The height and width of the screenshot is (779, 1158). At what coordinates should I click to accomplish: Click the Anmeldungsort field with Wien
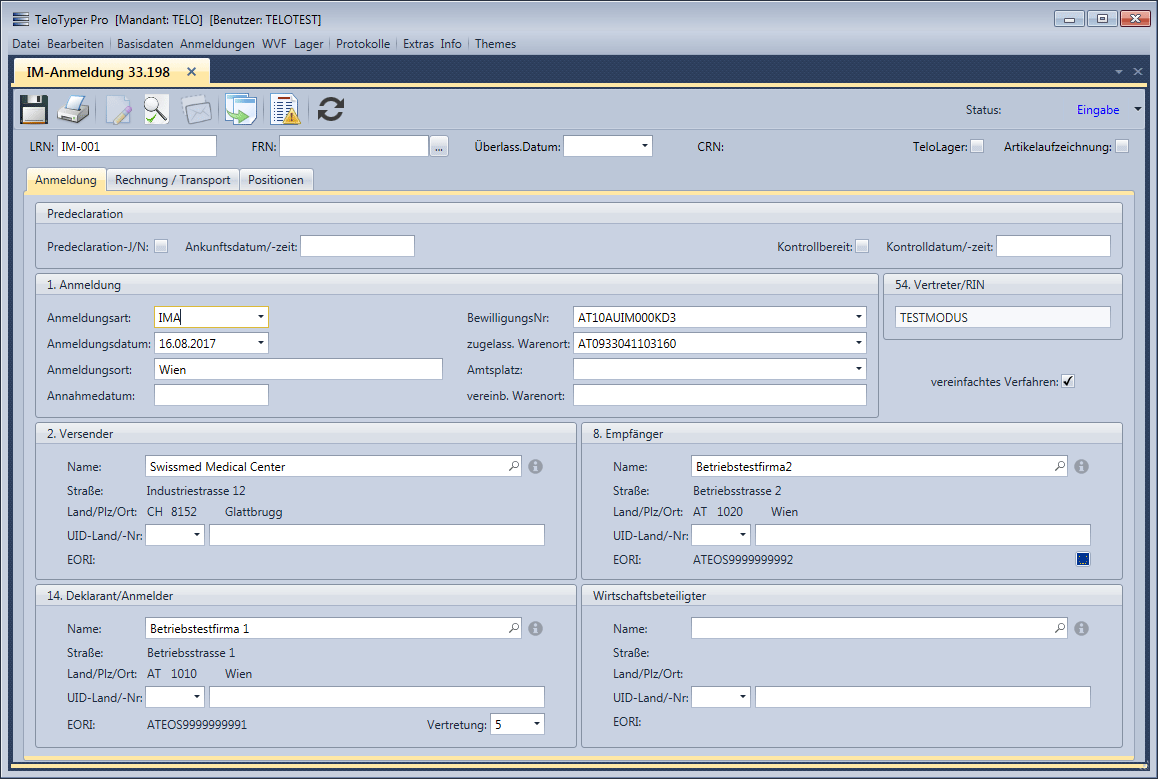tap(298, 369)
